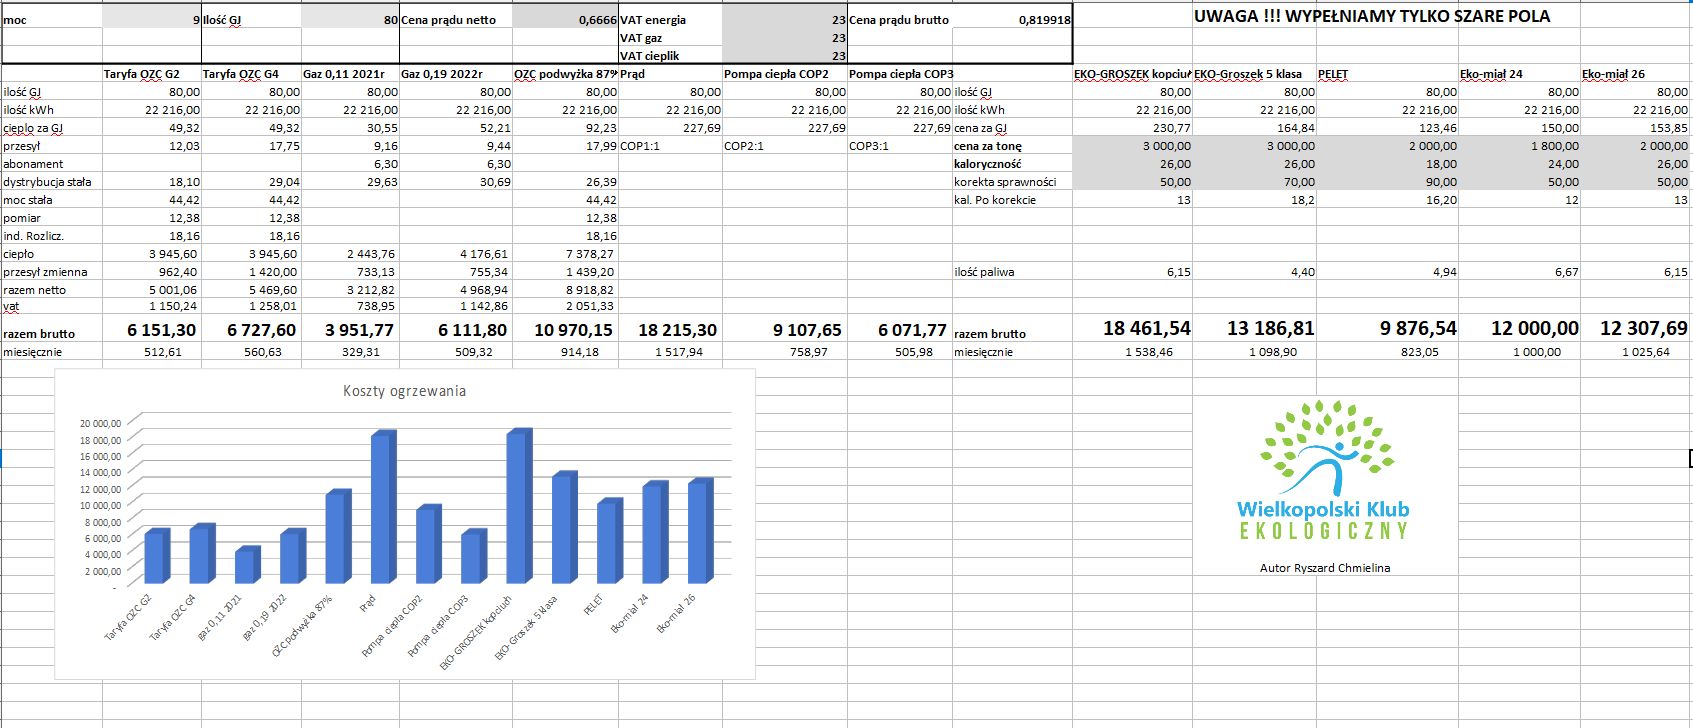
Task: Select the Eko-miał 24 header cell
Action: 1519,73
